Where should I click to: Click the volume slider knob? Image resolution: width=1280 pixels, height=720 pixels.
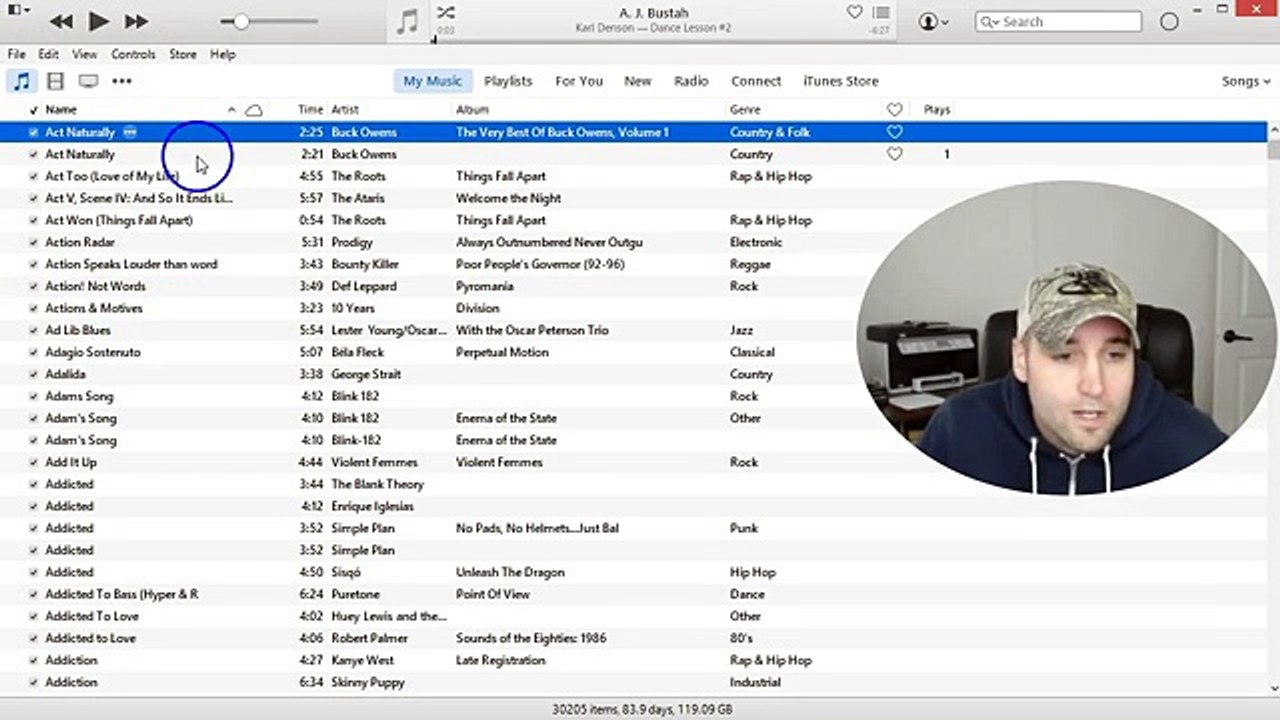[240, 21]
